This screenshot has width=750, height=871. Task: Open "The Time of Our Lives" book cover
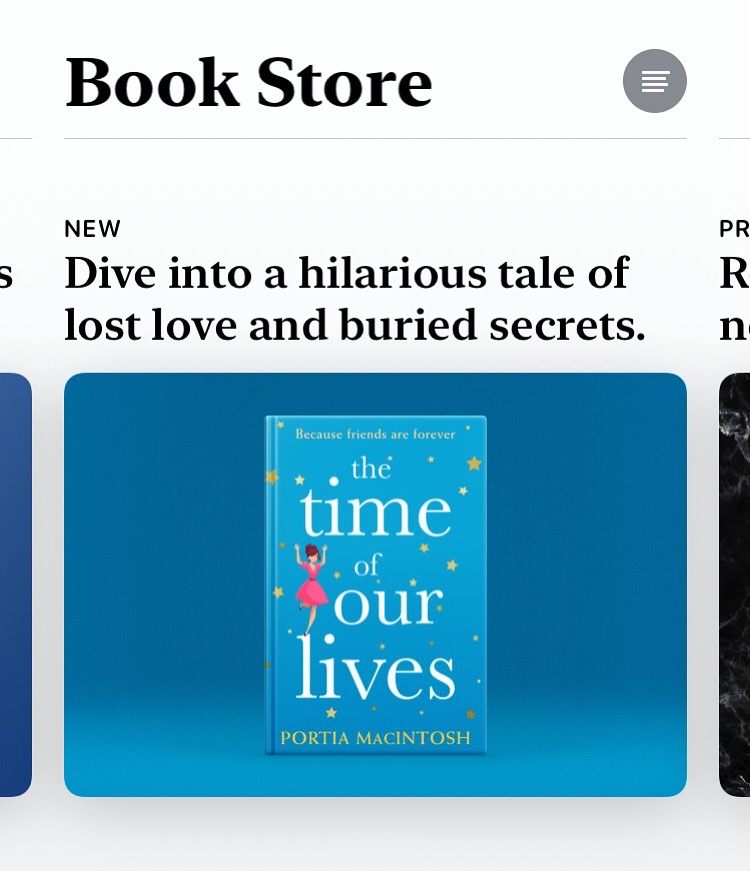(x=376, y=584)
